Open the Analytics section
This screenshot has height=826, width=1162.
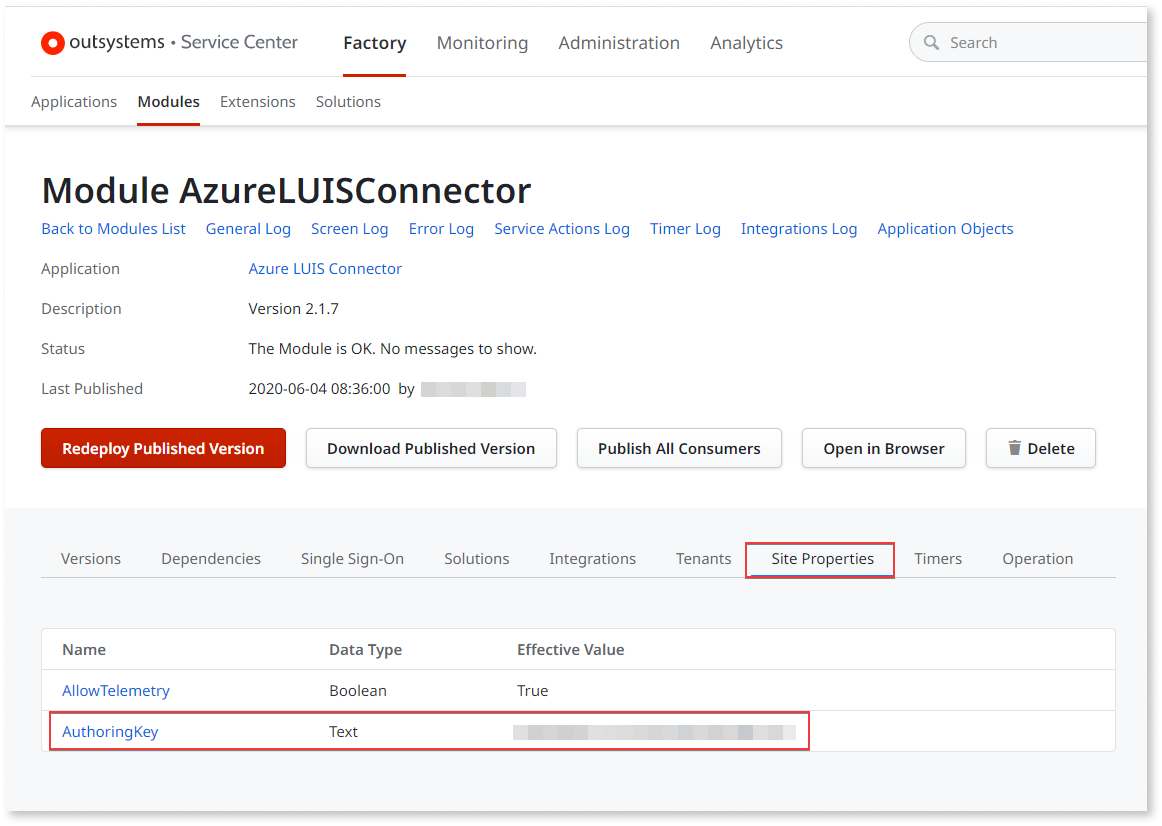click(746, 42)
